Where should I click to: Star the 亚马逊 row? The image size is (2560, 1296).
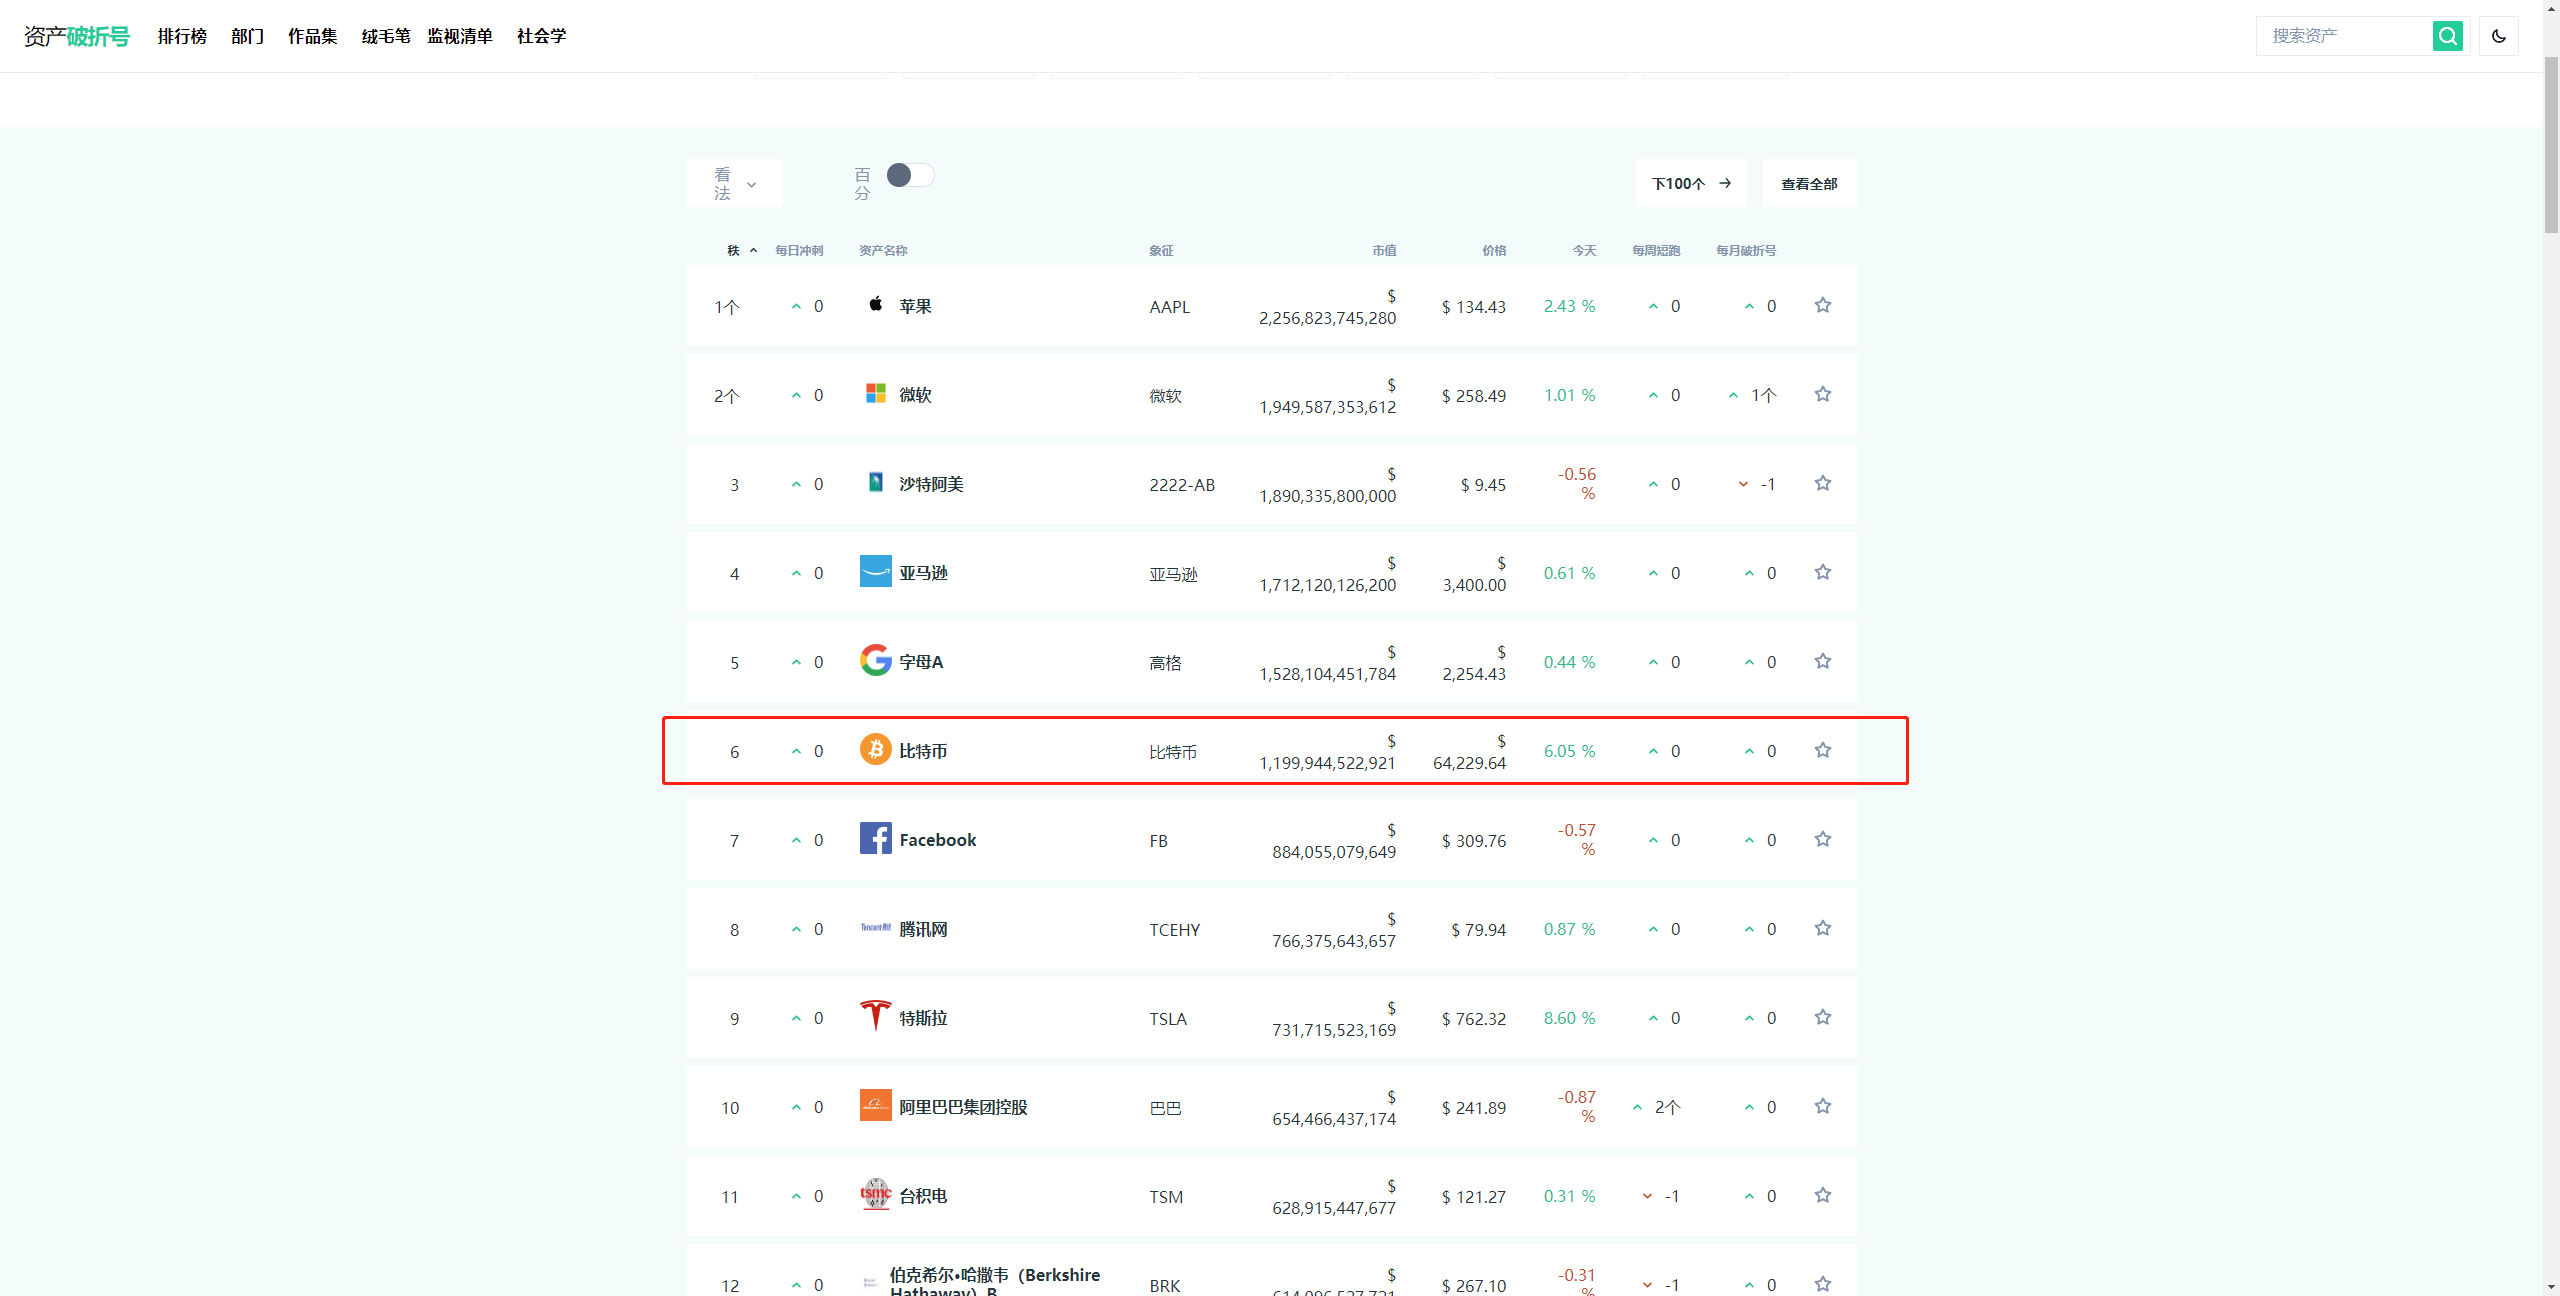click(1823, 573)
